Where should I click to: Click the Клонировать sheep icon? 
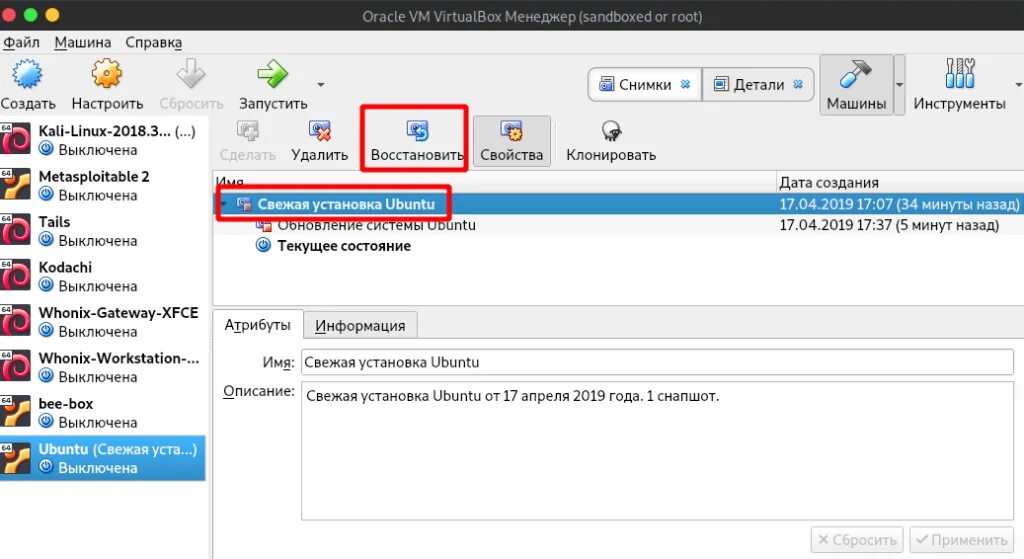click(611, 131)
